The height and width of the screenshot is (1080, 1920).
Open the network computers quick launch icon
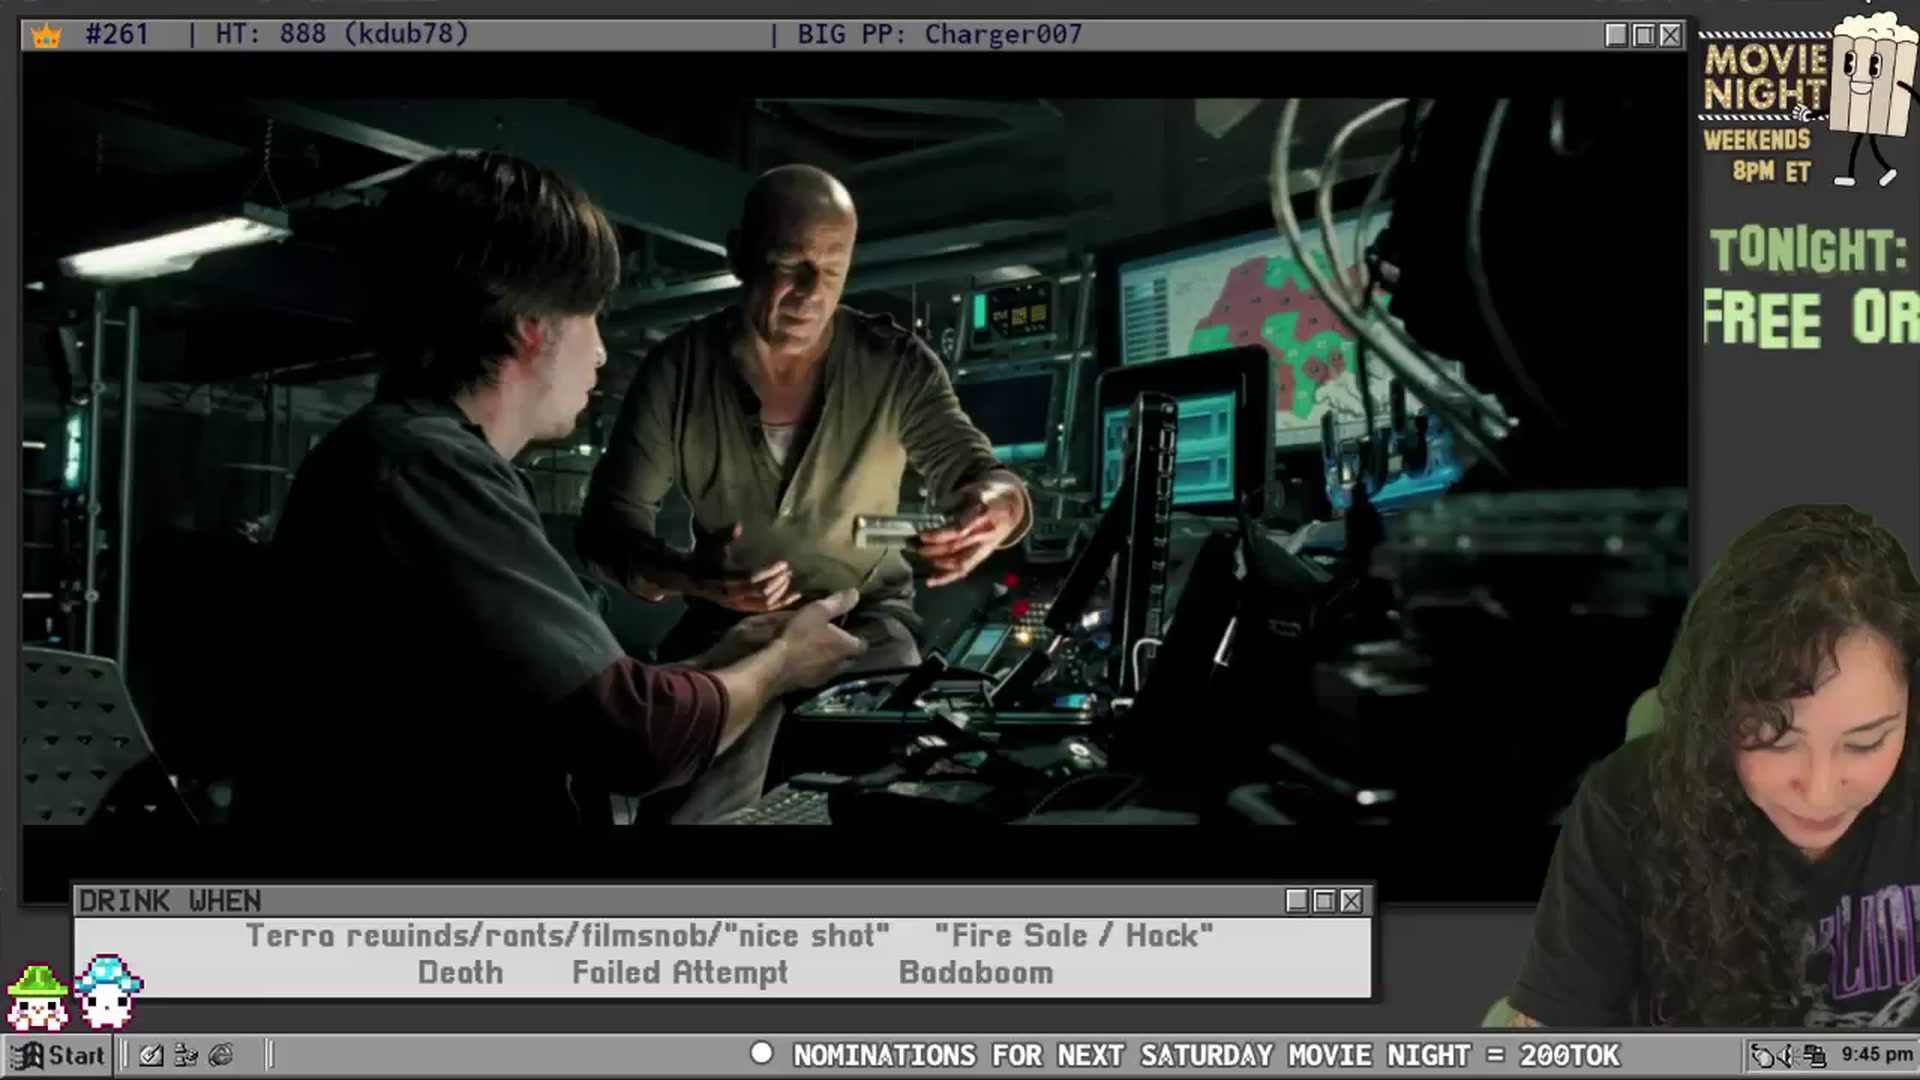point(186,1055)
